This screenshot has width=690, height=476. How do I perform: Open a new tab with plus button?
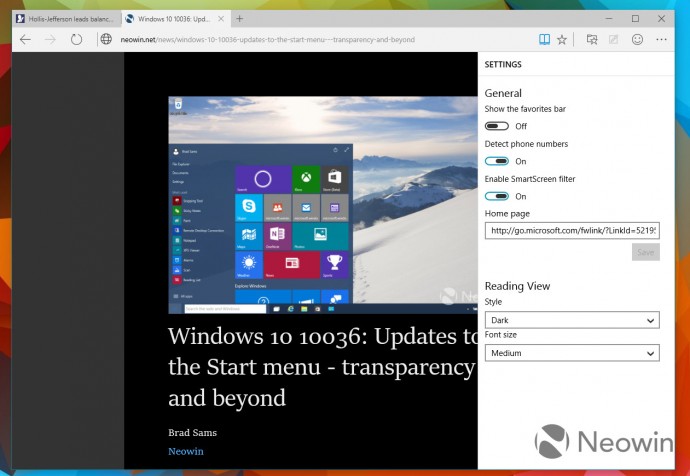[240, 18]
